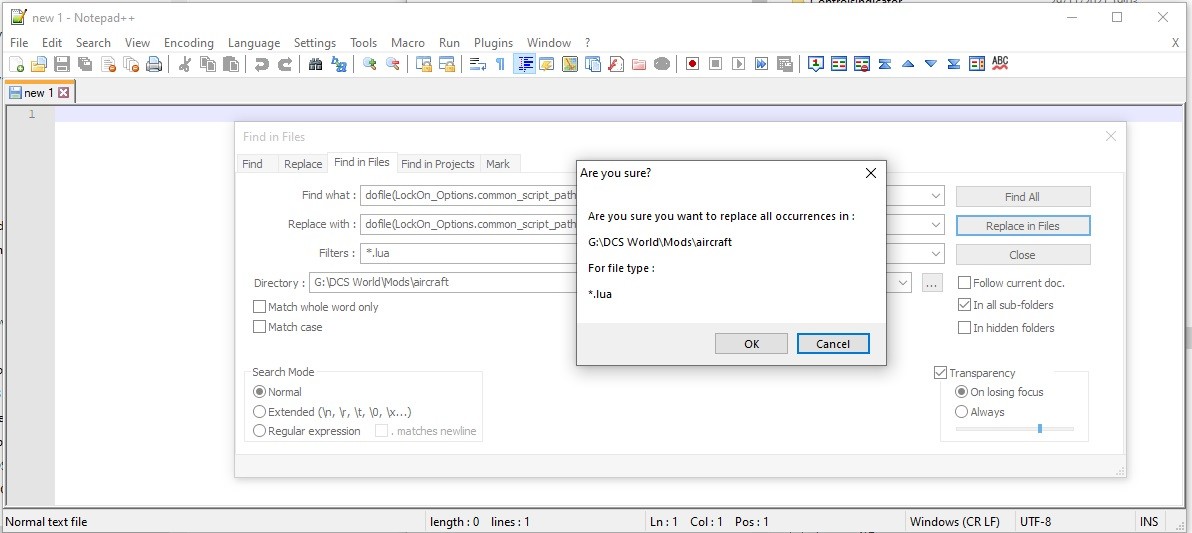Open the Plugins menu
Viewport: 1192px width, 533px height.
[493, 43]
